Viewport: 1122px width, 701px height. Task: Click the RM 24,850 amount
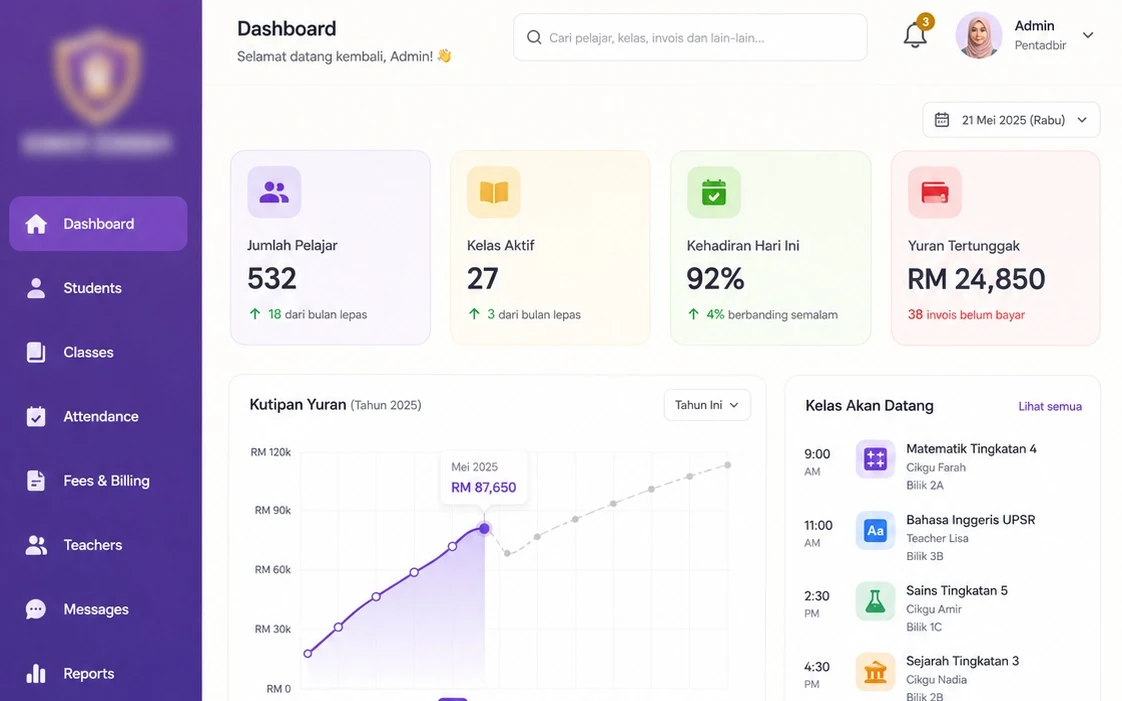point(976,279)
